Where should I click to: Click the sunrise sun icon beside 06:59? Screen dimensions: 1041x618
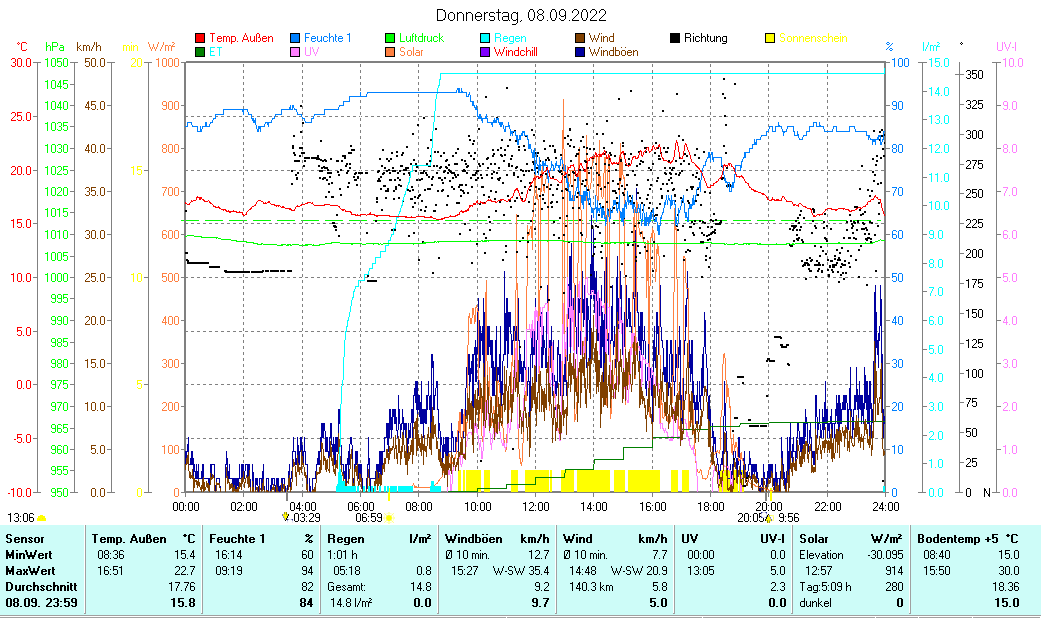389,518
